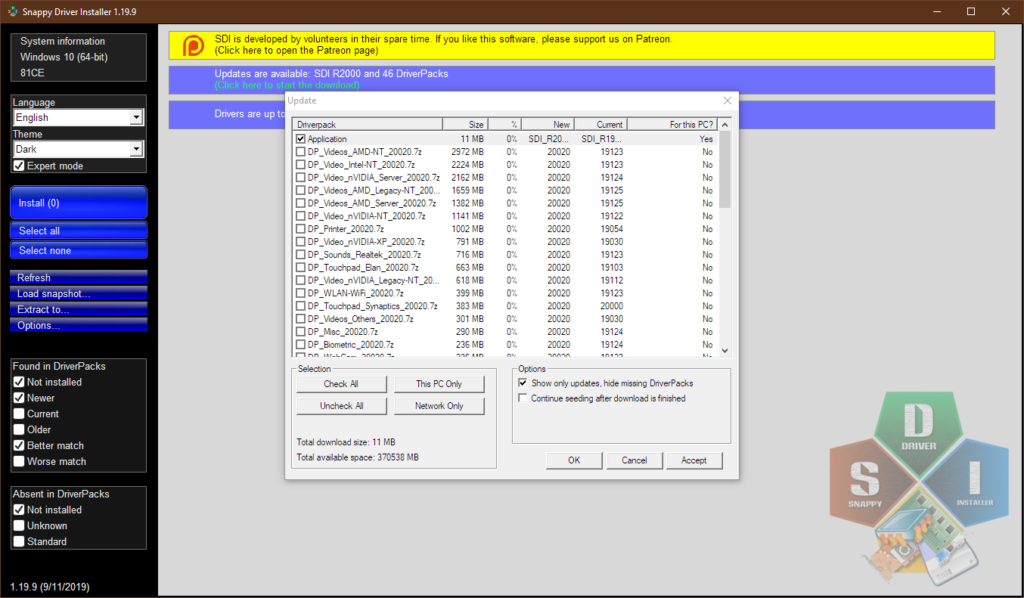The image size is (1024, 598).
Task: Click the Uncheck All button
Action: coord(341,405)
